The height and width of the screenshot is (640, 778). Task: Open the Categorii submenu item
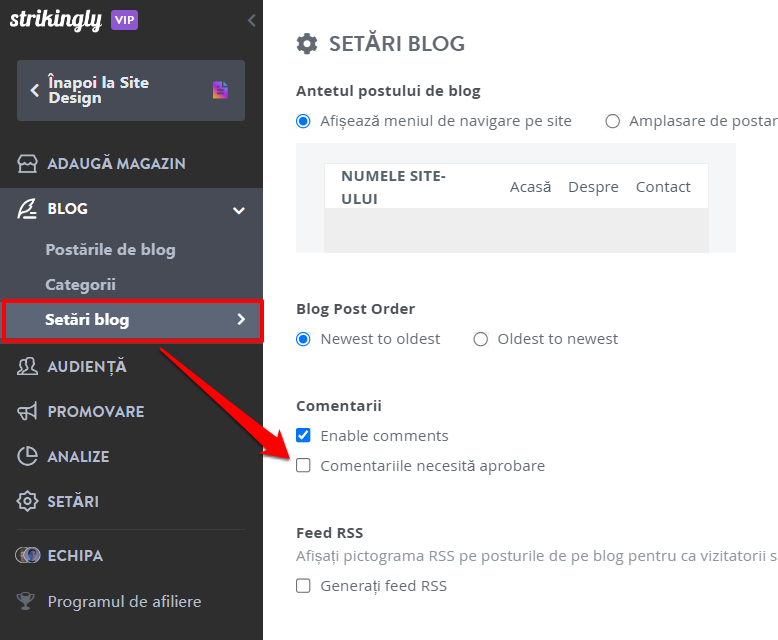coord(80,285)
